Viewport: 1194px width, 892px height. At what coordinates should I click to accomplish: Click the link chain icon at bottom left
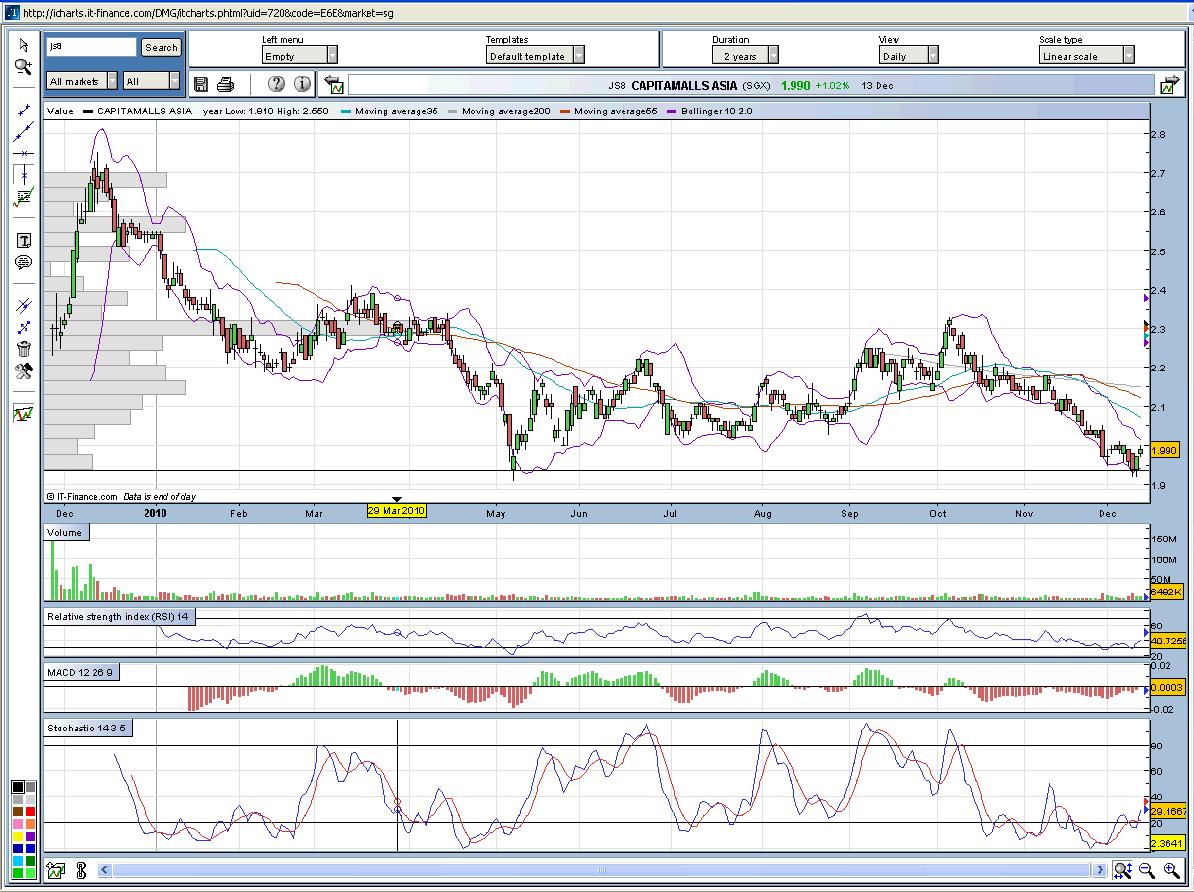pos(81,870)
